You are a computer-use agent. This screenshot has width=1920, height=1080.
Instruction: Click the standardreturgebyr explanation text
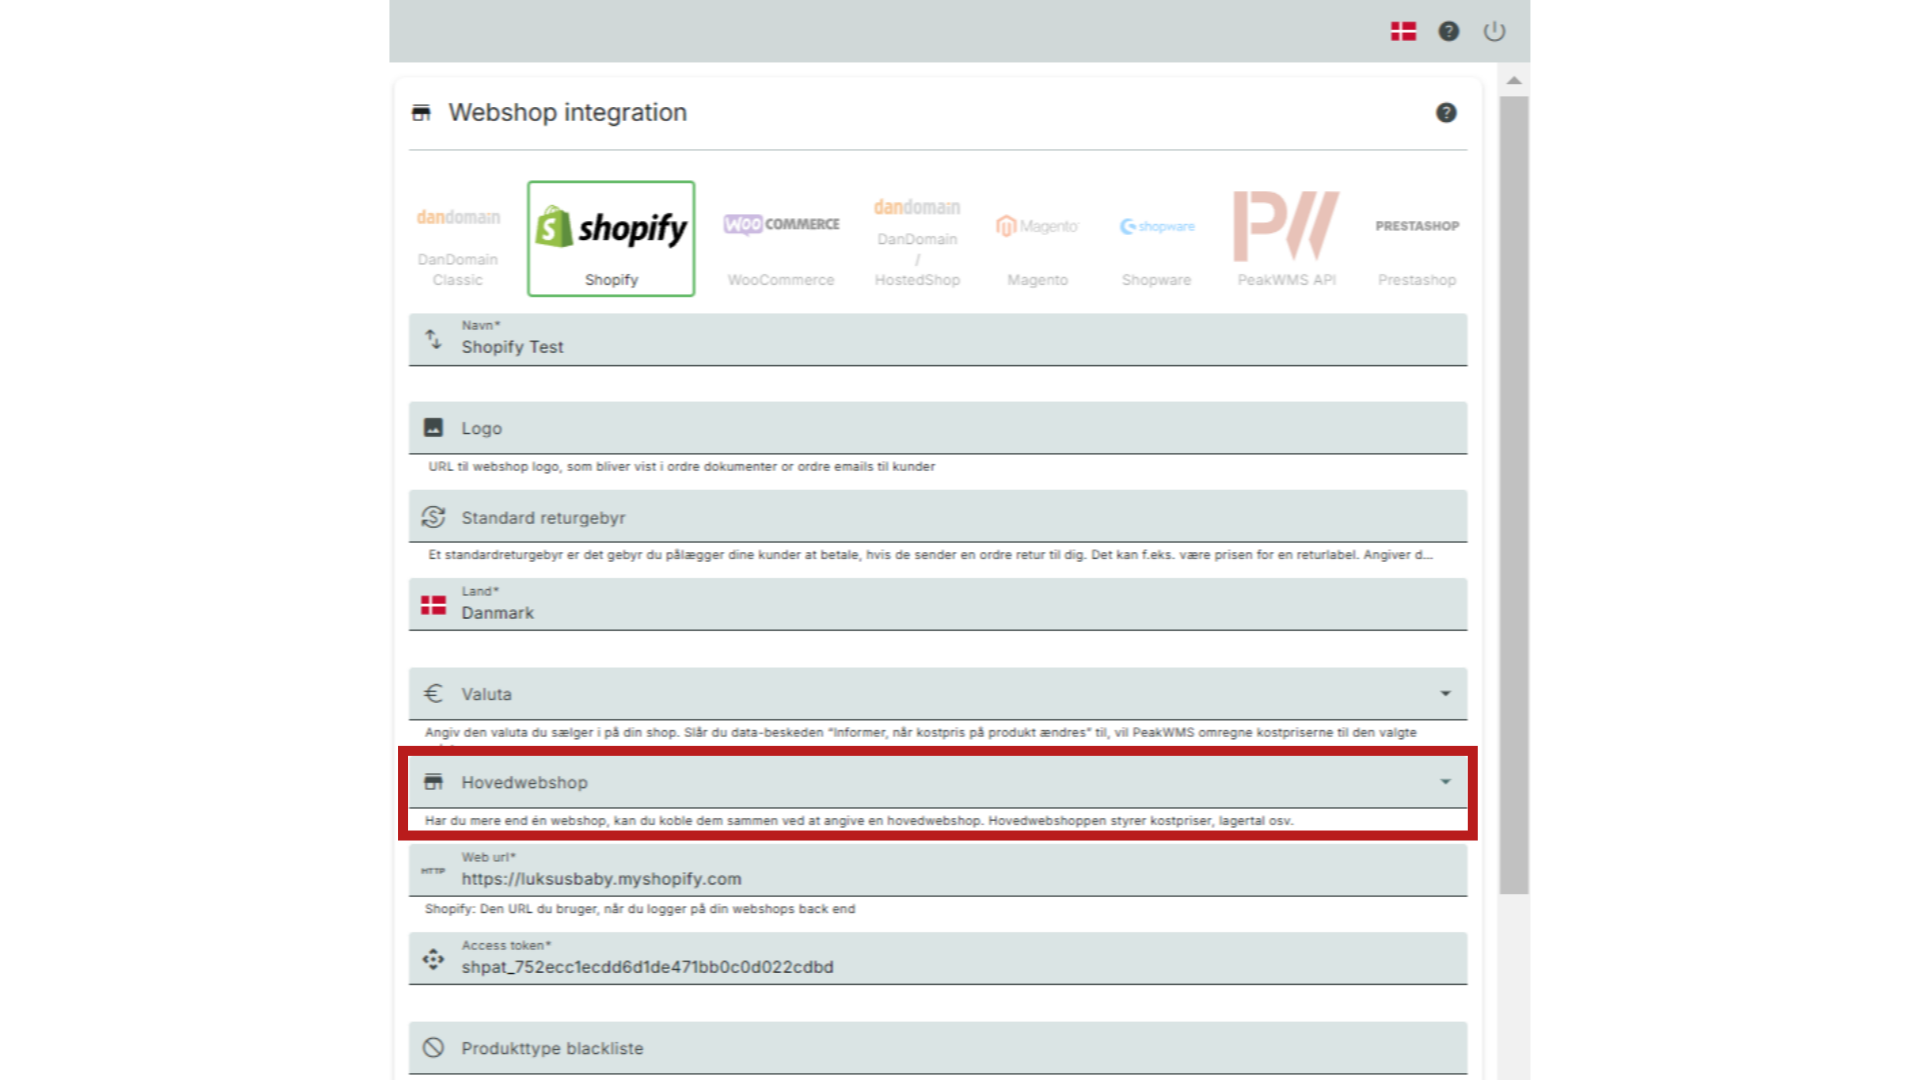coord(931,555)
